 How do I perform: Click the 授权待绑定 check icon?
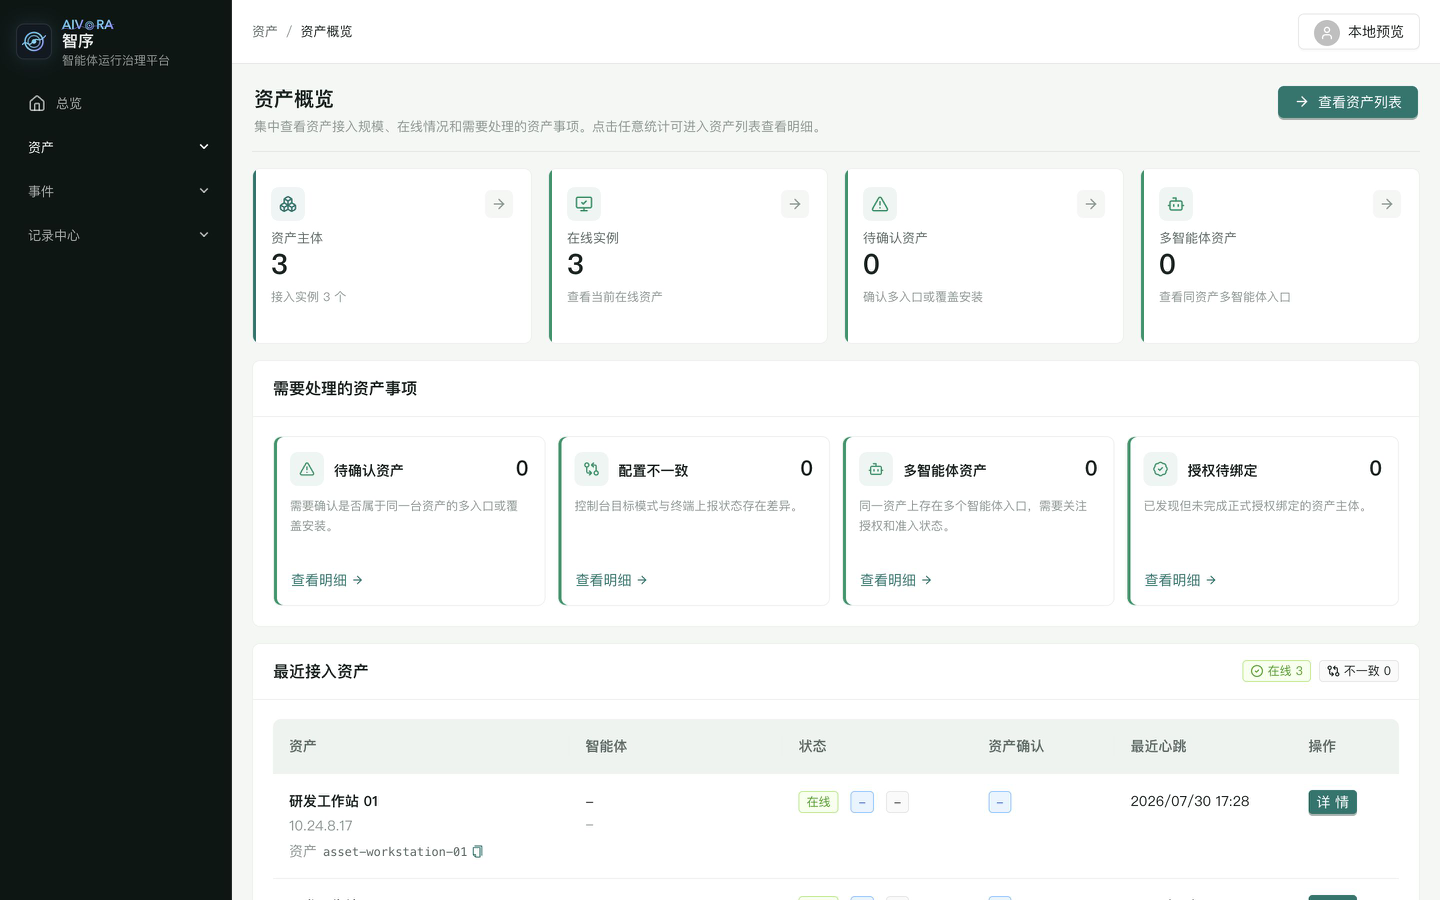coord(1160,469)
